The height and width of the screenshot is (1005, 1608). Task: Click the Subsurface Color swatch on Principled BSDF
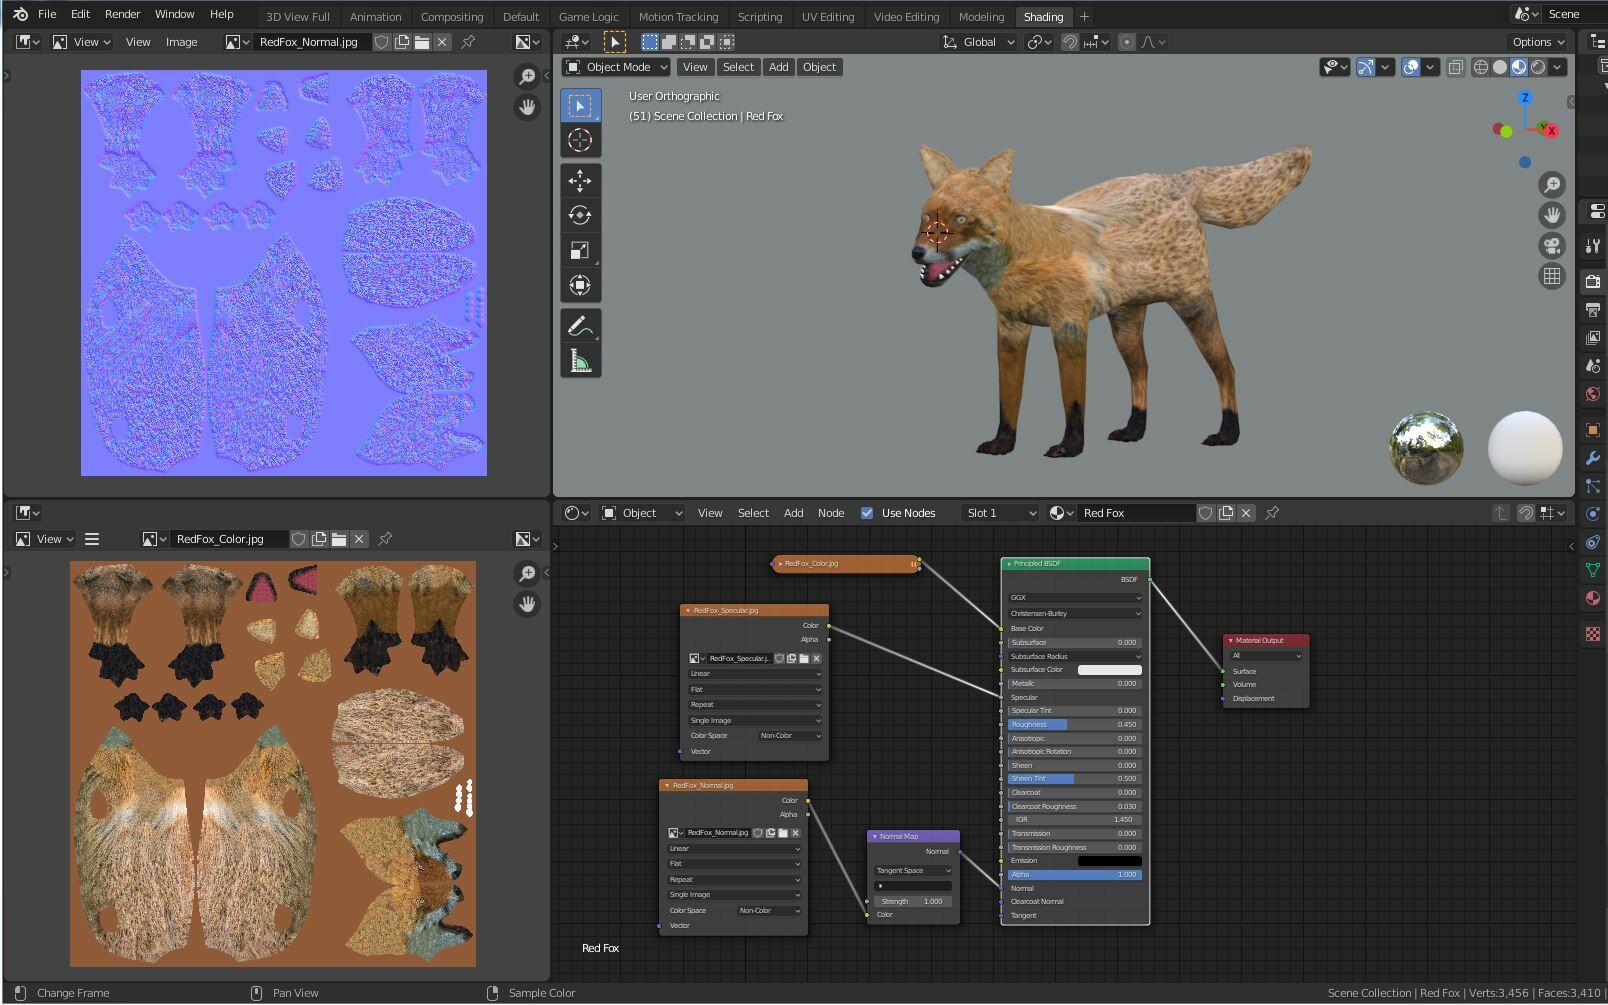pyautogui.click(x=1112, y=669)
